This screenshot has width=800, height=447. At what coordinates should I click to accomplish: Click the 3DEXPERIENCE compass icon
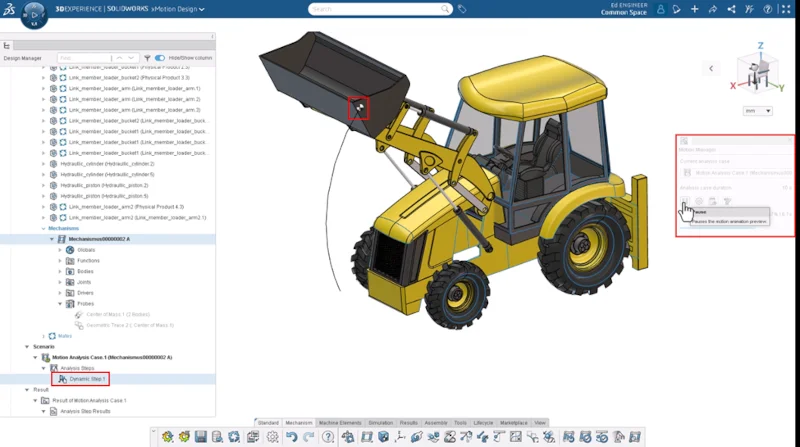click(x=35, y=15)
